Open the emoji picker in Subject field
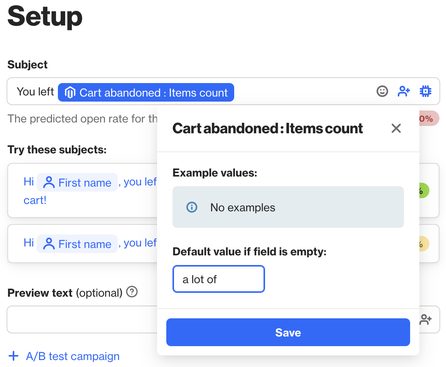This screenshot has width=446, height=367. click(x=382, y=91)
